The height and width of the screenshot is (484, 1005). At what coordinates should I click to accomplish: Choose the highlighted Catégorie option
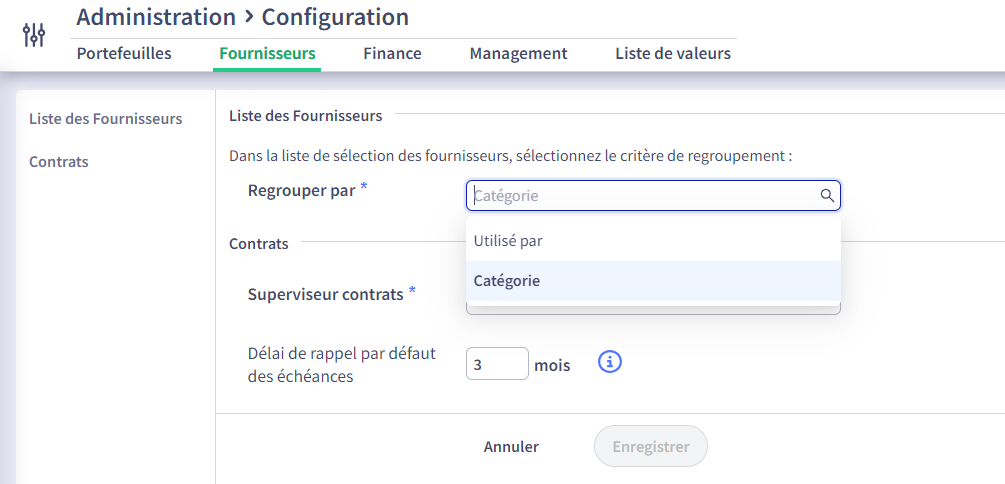653,281
